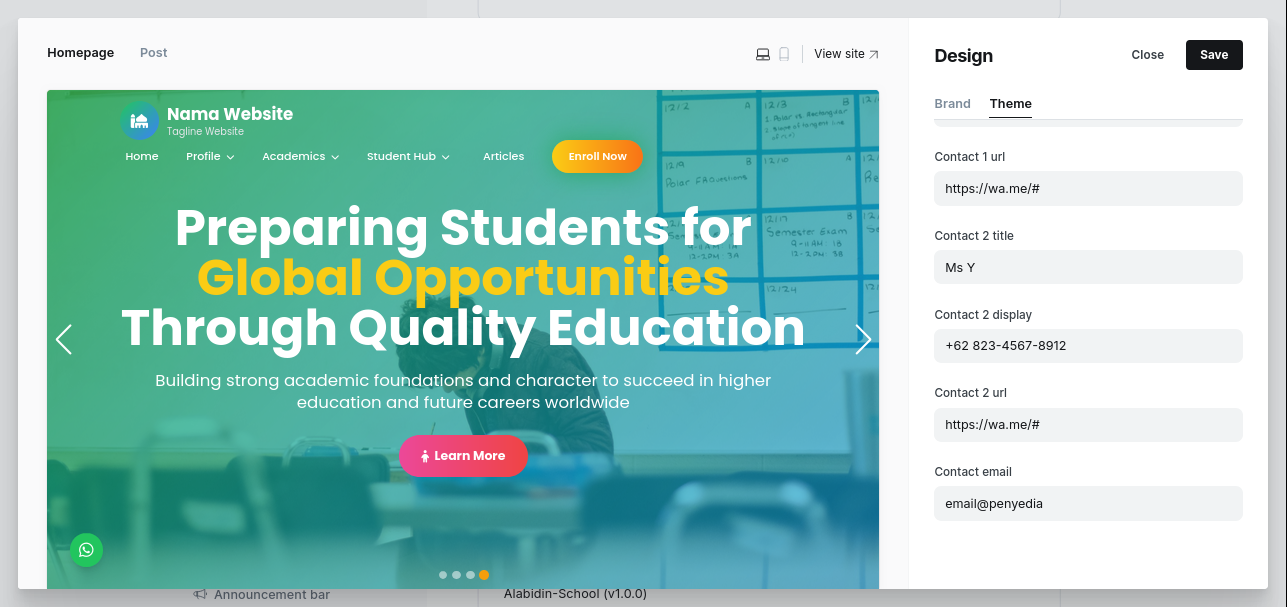1287x607 pixels.
Task: Open the Post preview tab
Action: (154, 53)
